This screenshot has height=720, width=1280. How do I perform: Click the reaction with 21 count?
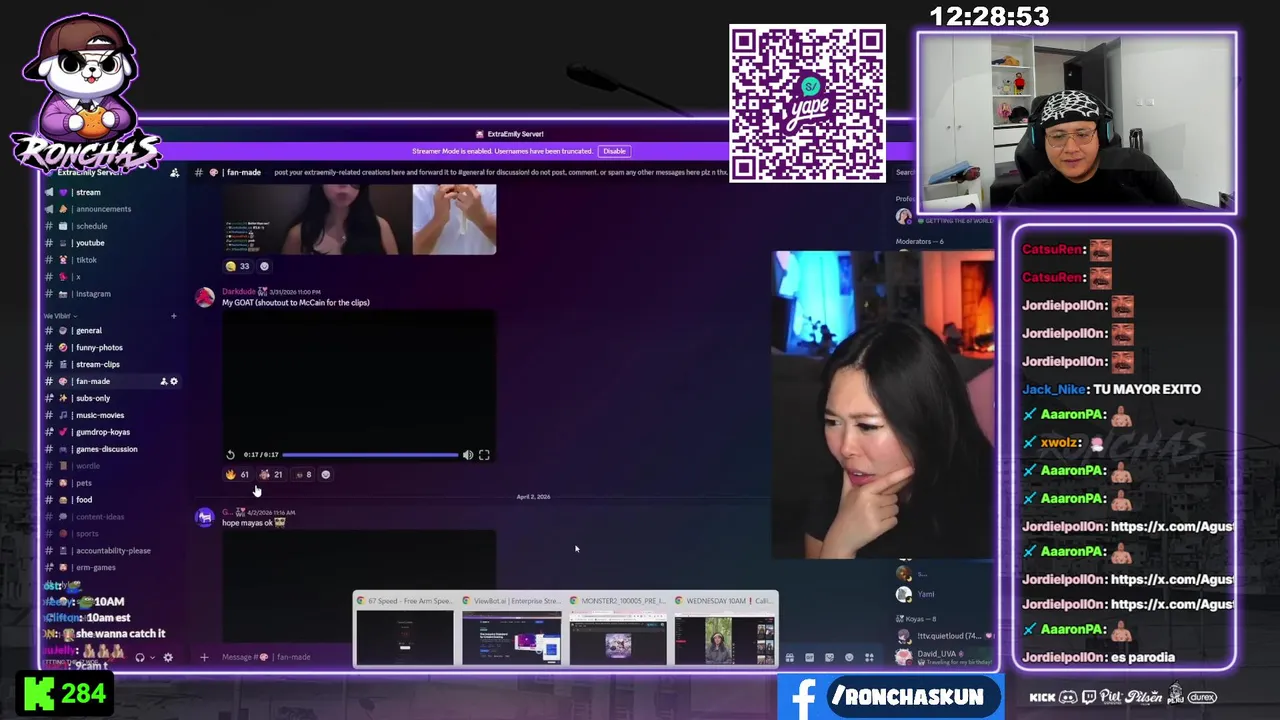(271, 475)
